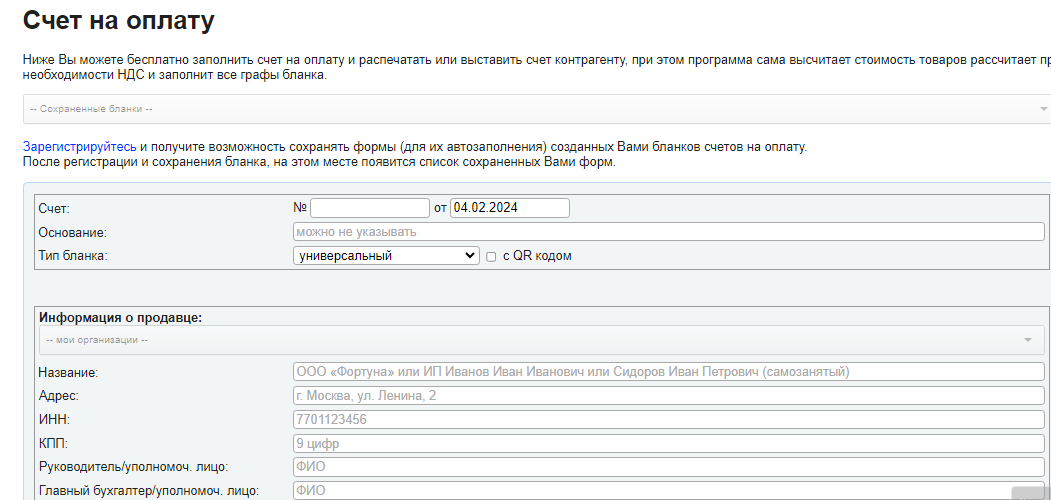
Task: Click the «Руководитель/уполномоч. лицо» name field
Action: tap(668, 467)
